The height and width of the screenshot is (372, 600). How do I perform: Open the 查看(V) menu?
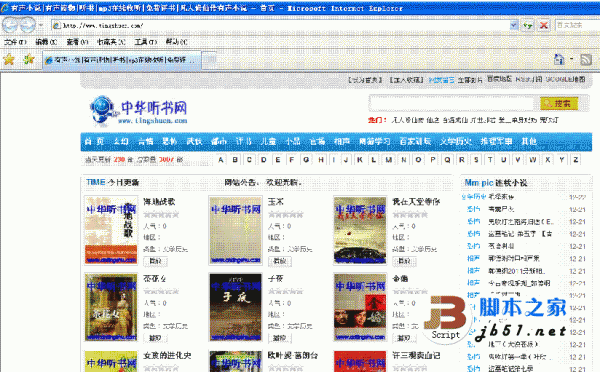click(x=77, y=42)
